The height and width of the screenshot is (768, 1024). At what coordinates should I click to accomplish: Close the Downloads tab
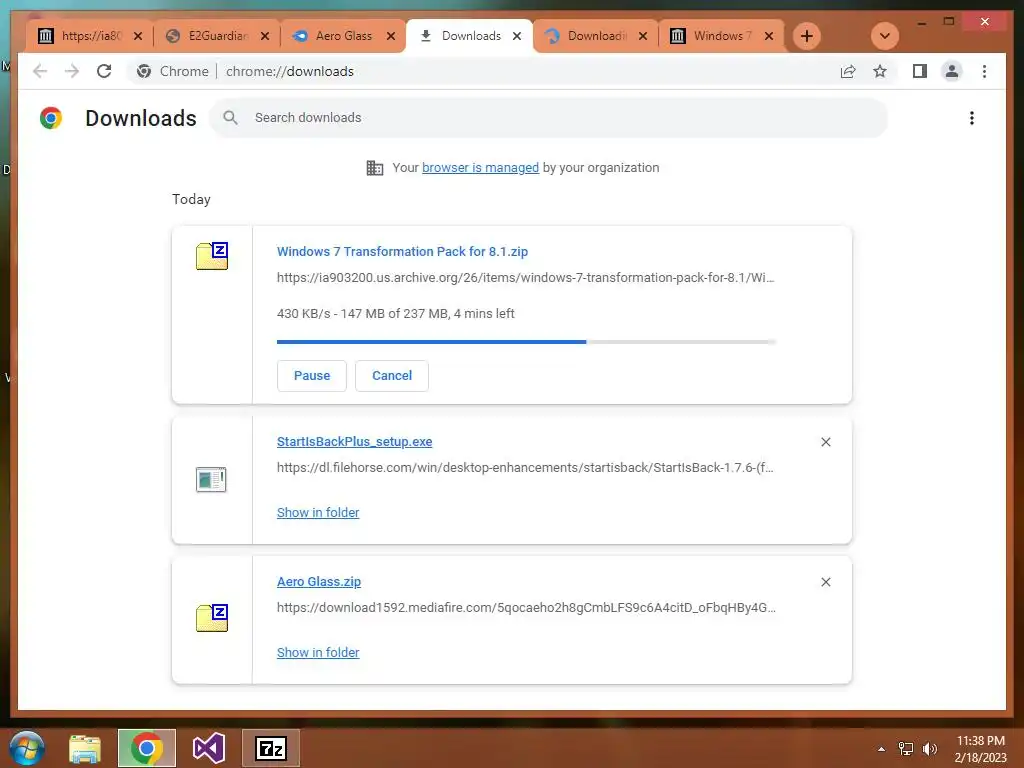(517, 36)
